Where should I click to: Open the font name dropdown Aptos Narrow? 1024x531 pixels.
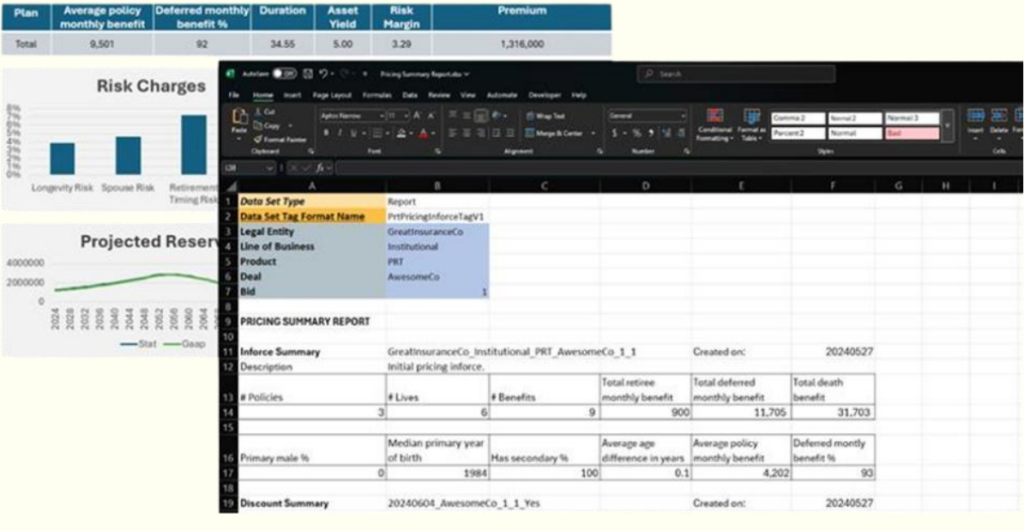351,116
